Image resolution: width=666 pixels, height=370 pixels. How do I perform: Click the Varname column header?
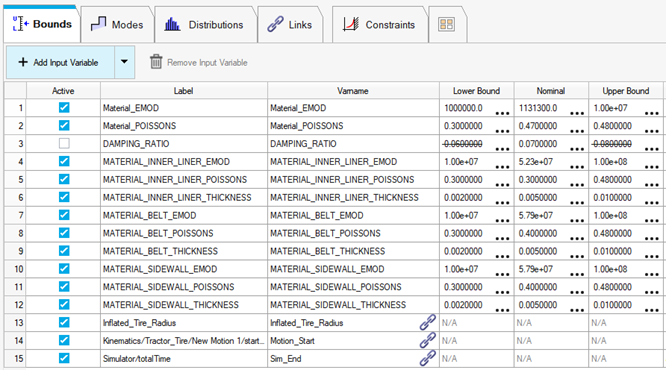point(353,90)
